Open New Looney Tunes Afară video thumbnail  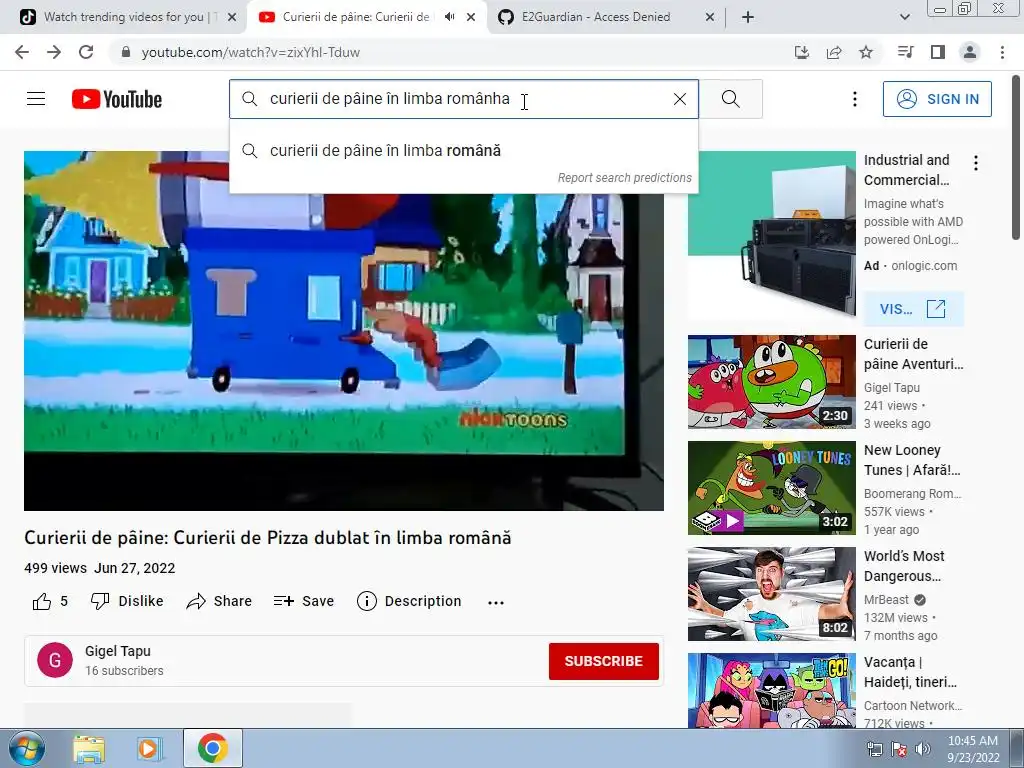[x=771, y=488]
